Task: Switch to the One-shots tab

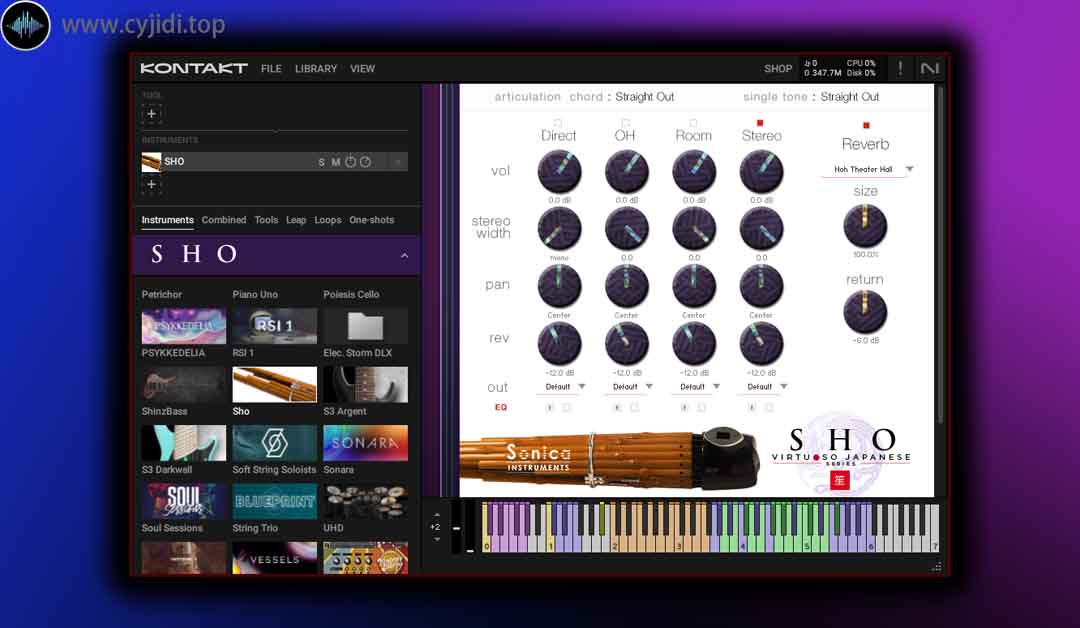Action: tap(372, 220)
